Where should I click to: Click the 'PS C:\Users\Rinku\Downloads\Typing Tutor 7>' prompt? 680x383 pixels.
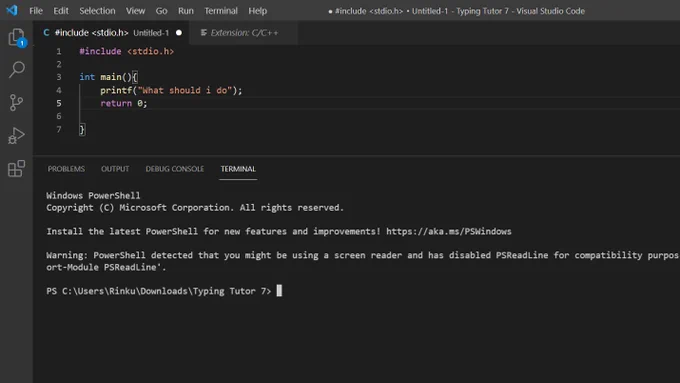(x=159, y=291)
